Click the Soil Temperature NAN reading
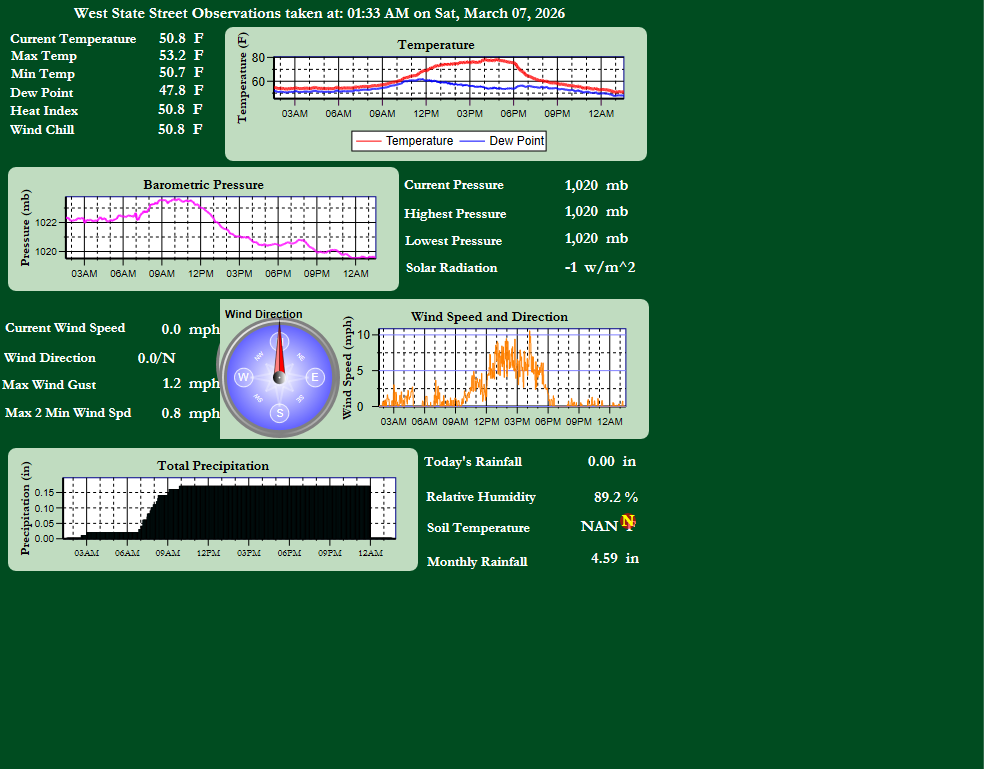The width and height of the screenshot is (984, 769). tap(598, 526)
